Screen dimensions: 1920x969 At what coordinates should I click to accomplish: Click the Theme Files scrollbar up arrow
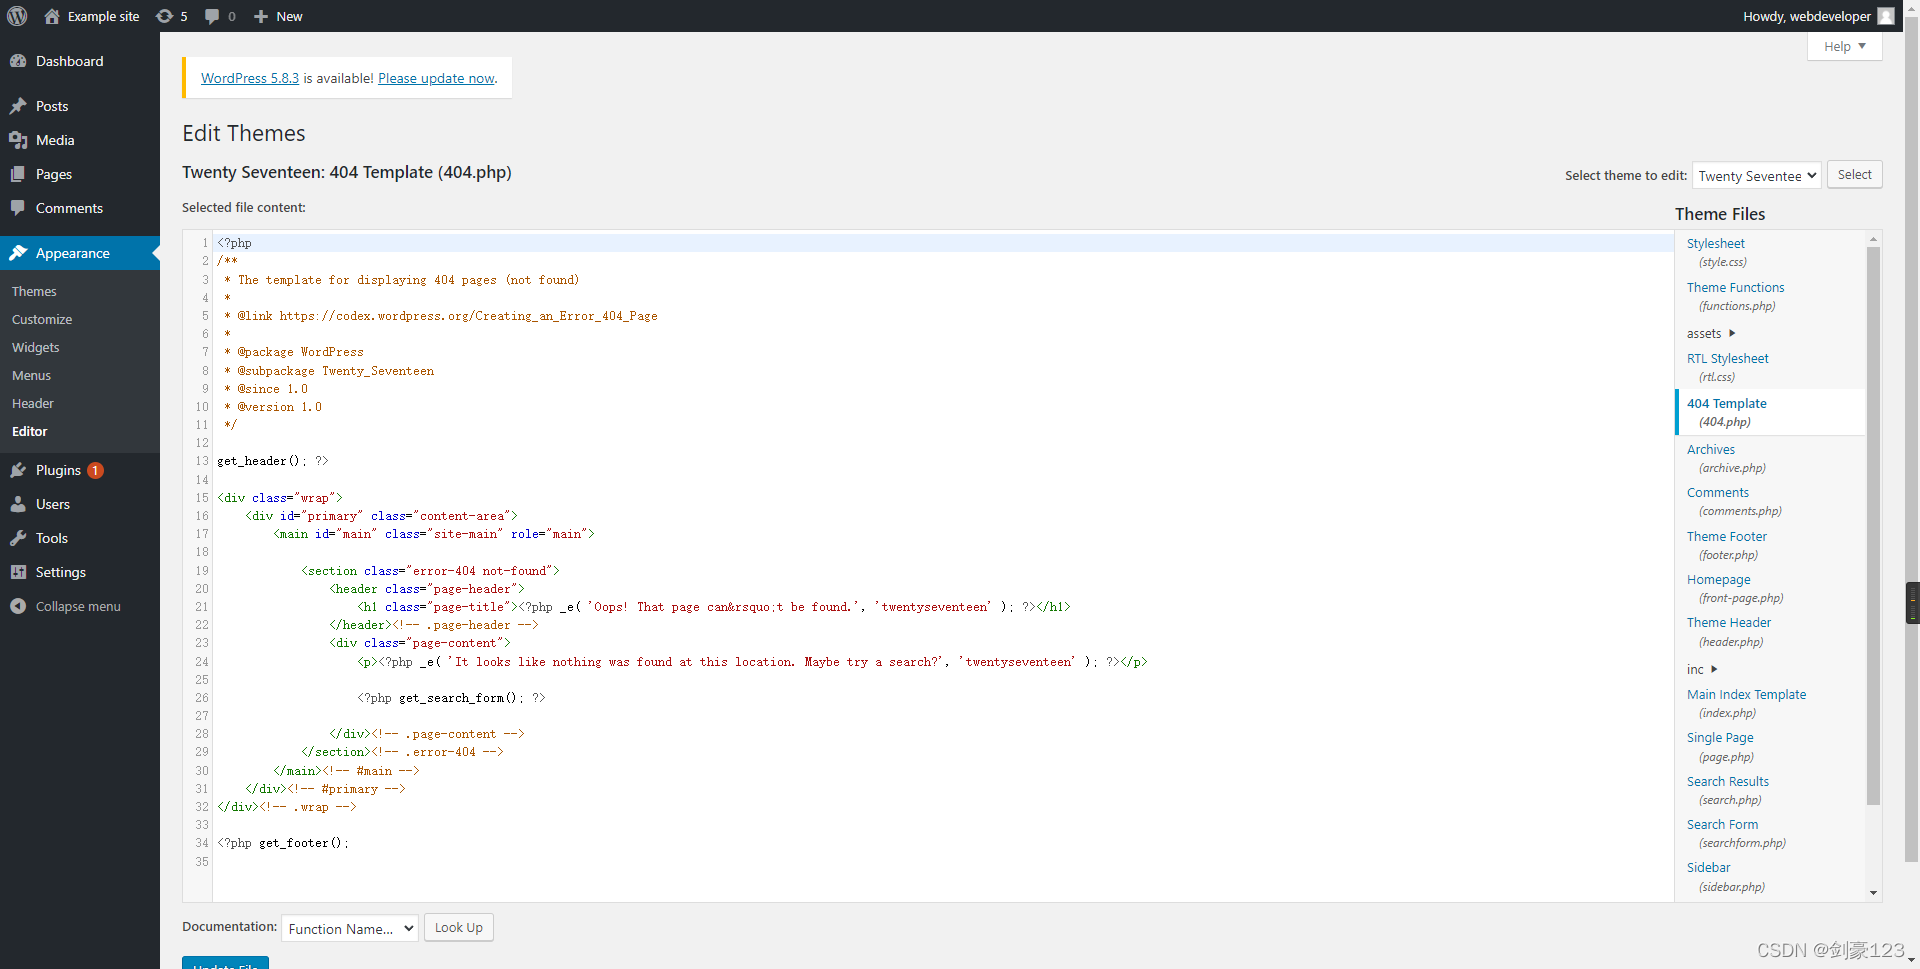click(1873, 239)
